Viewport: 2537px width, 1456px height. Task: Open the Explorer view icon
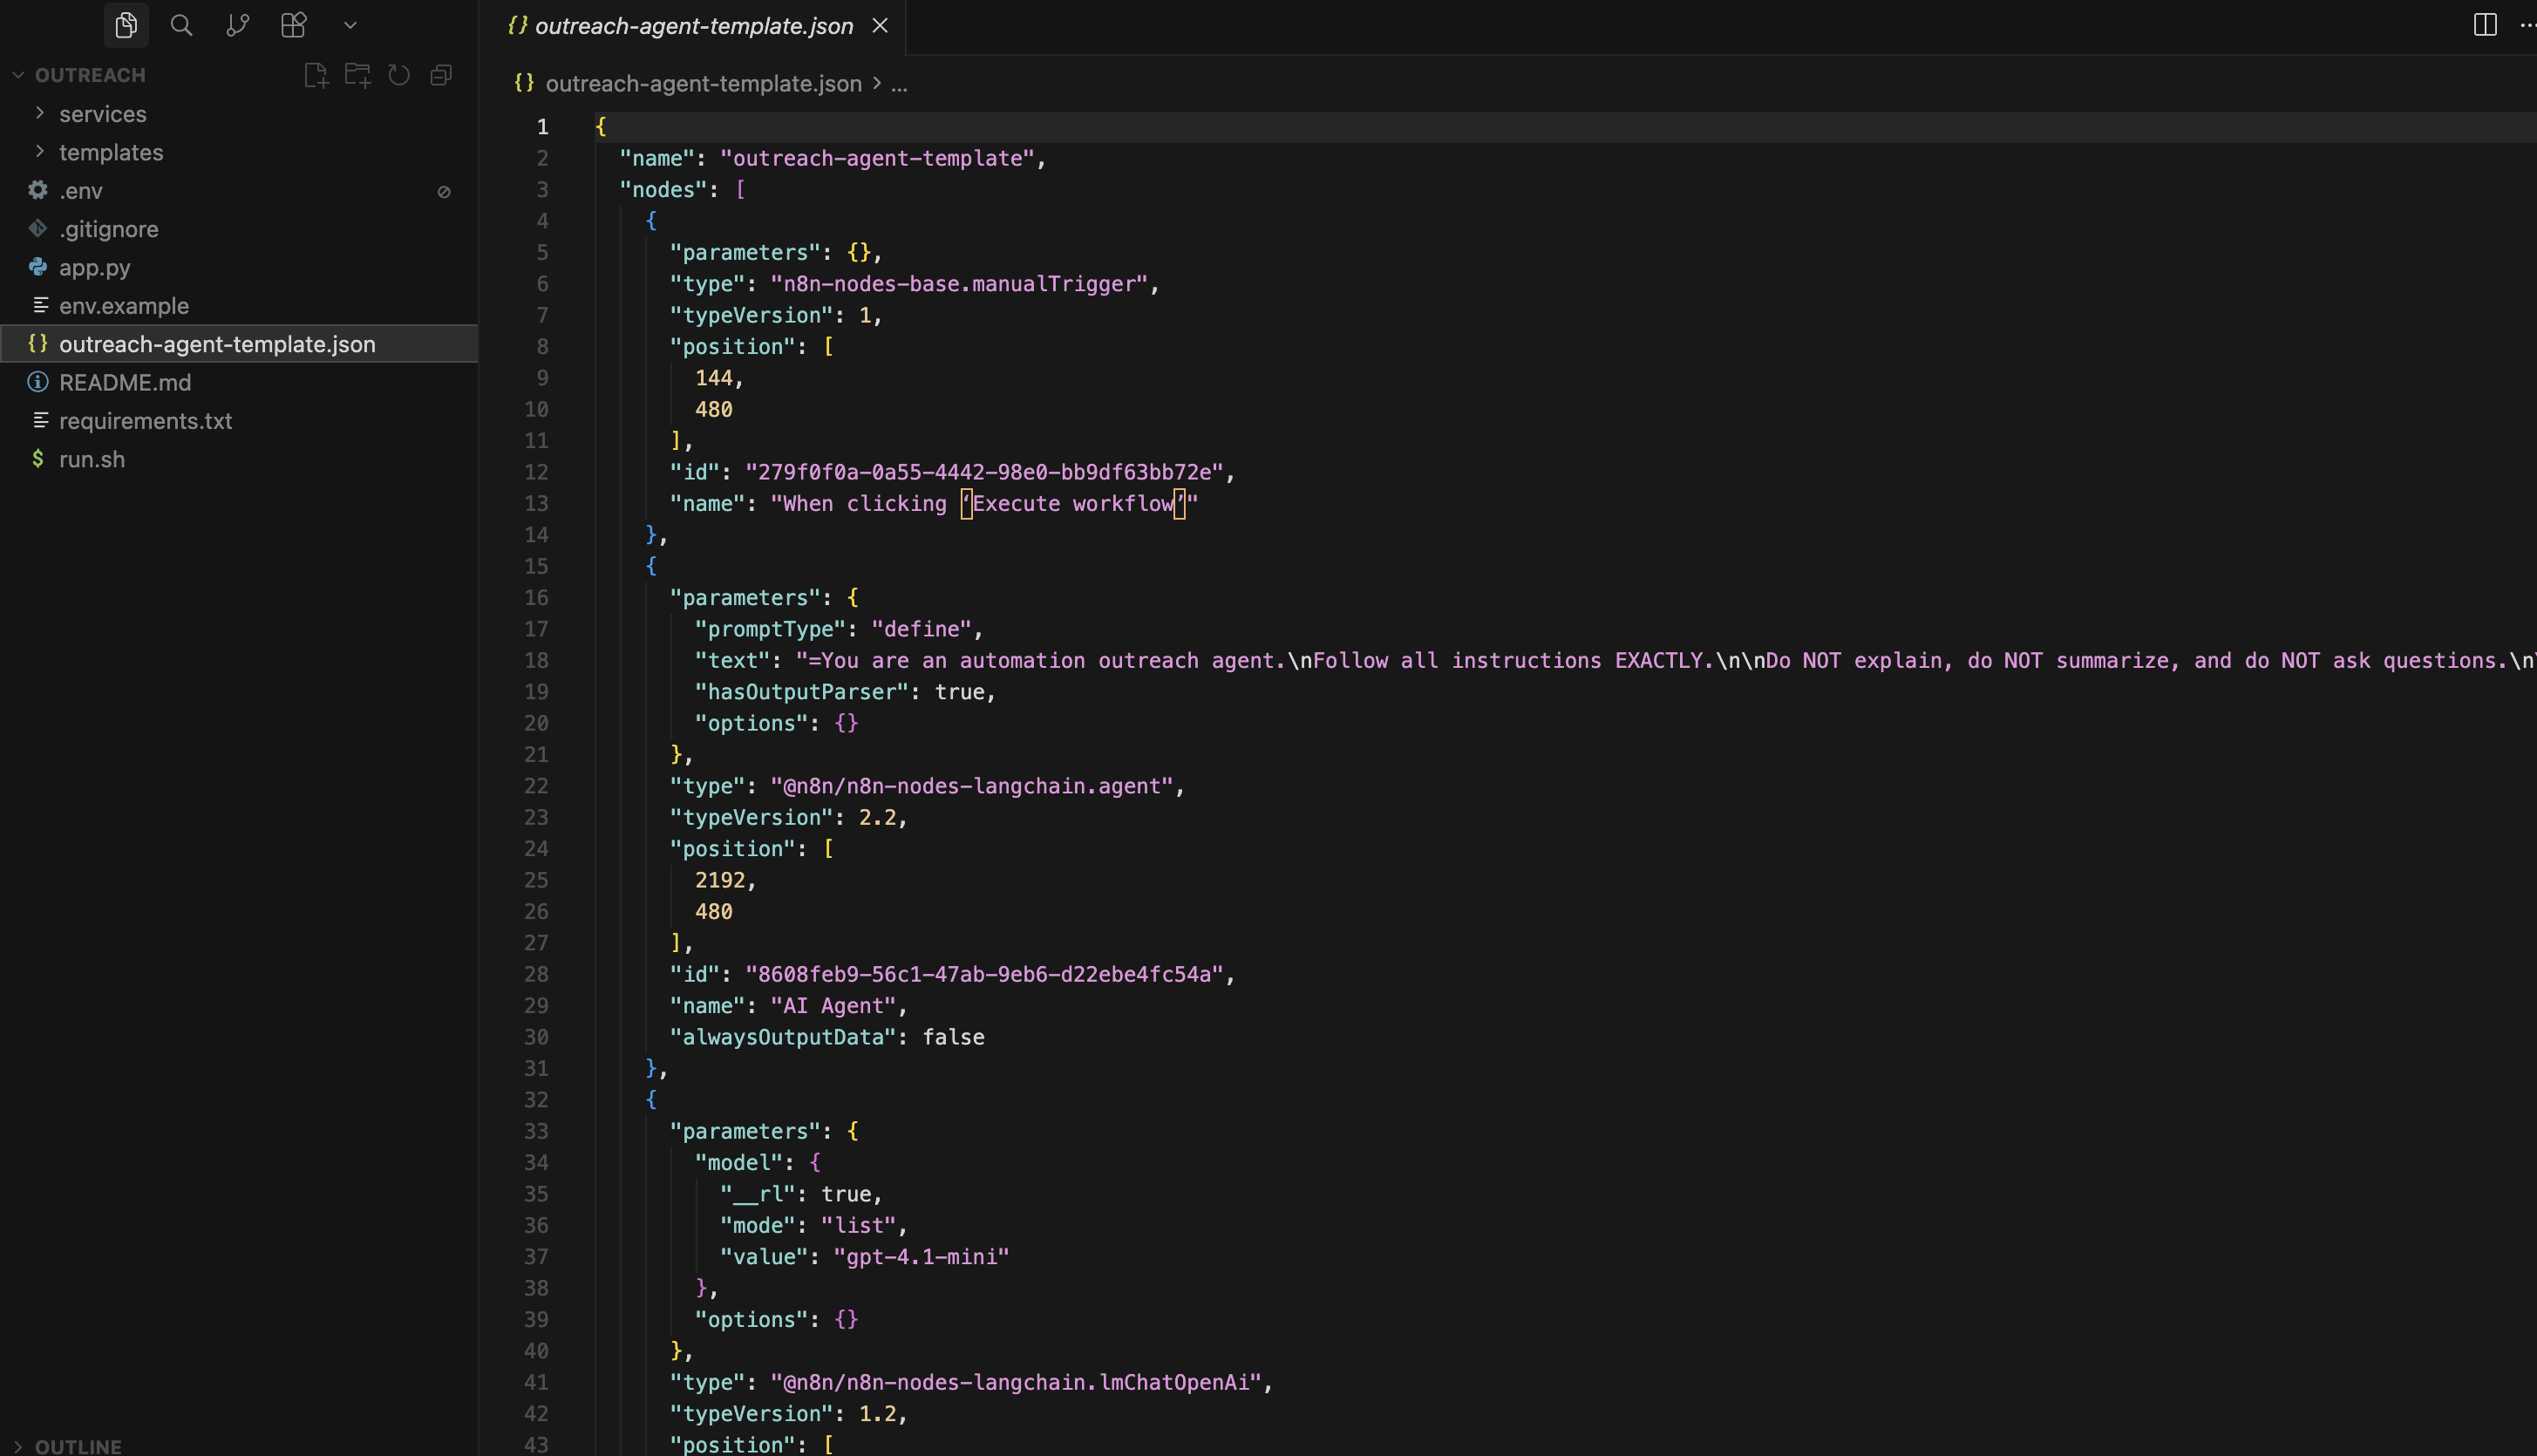(125, 25)
